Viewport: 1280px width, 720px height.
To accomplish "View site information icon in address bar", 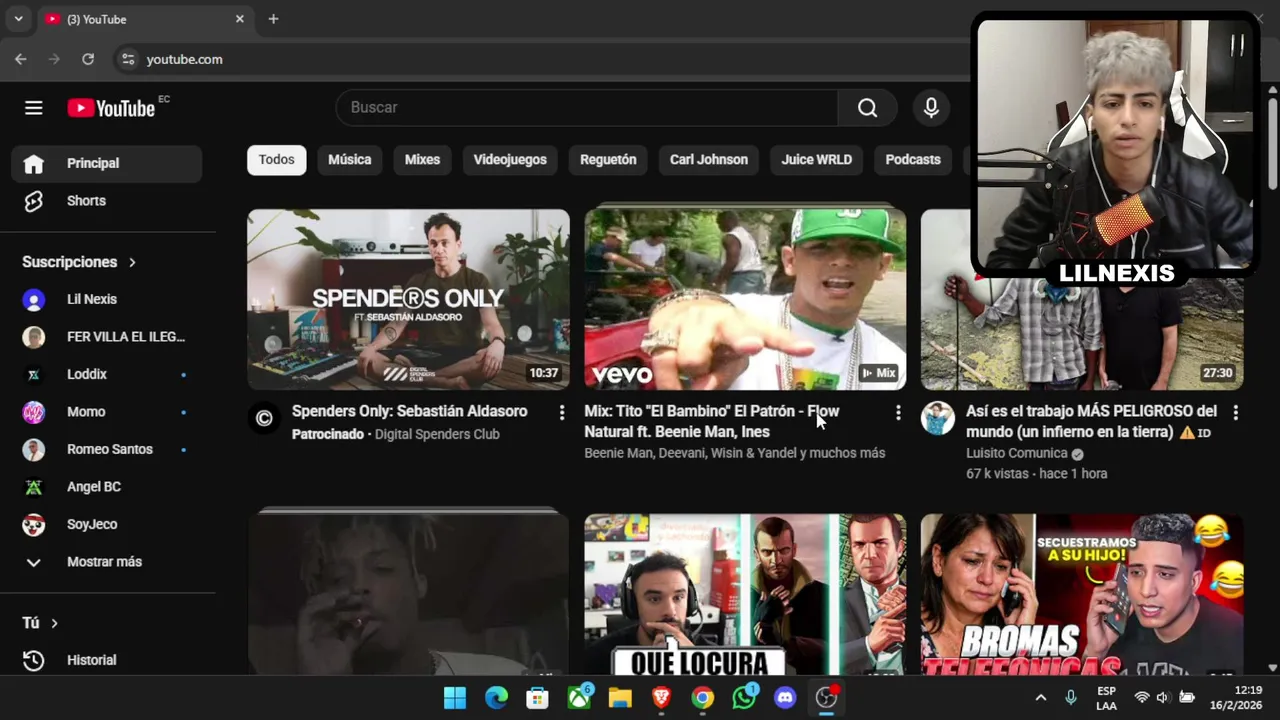I will pos(128,59).
